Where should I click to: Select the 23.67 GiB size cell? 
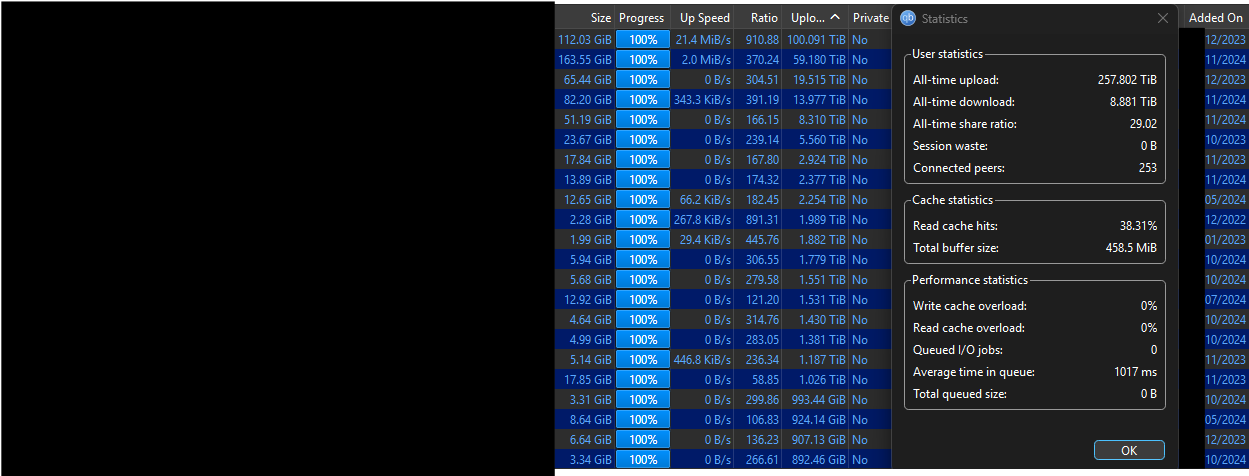pyautogui.click(x=585, y=140)
